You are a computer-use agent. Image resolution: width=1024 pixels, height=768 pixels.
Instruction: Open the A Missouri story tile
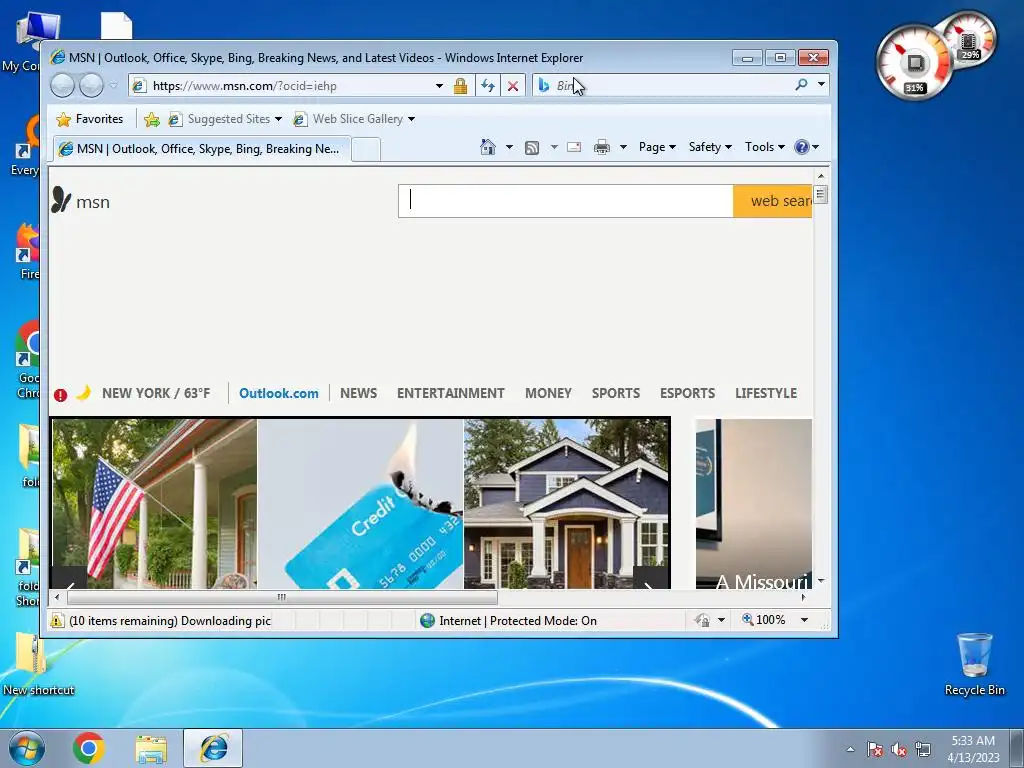coord(754,504)
